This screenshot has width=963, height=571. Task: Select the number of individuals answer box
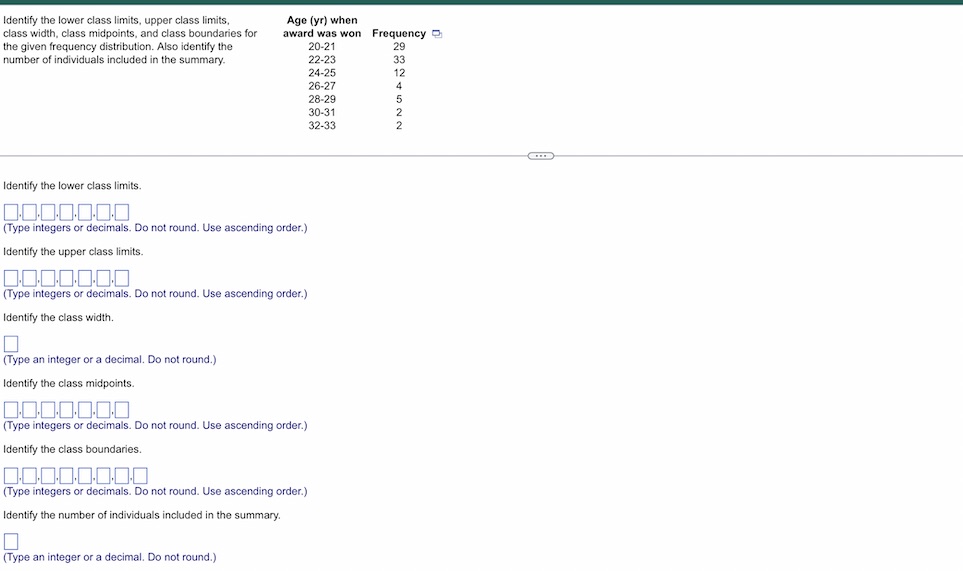tap(11, 542)
